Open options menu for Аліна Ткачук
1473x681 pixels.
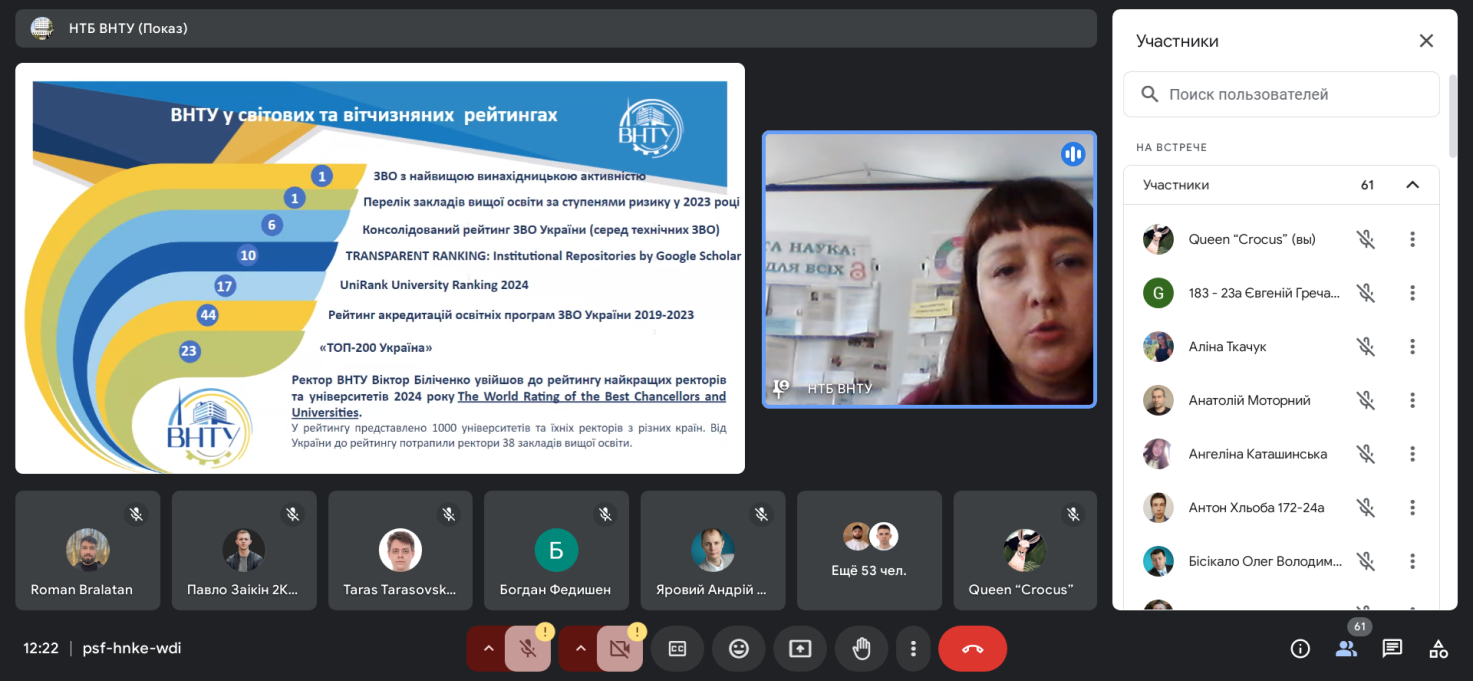click(1412, 346)
